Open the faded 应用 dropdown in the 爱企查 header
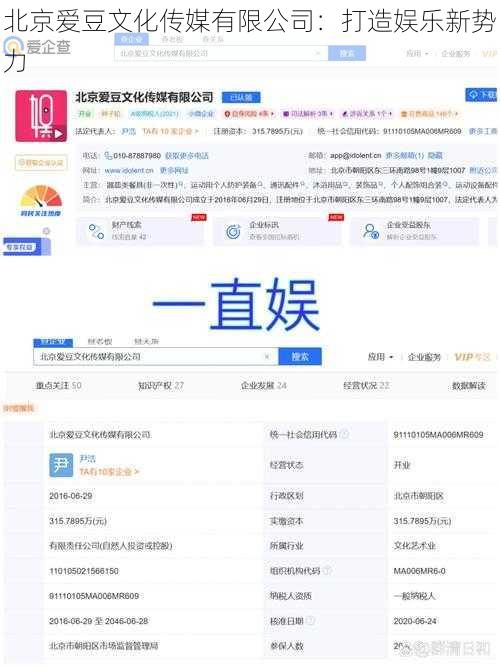Viewport: 500px width, 667px height. (x=418, y=54)
